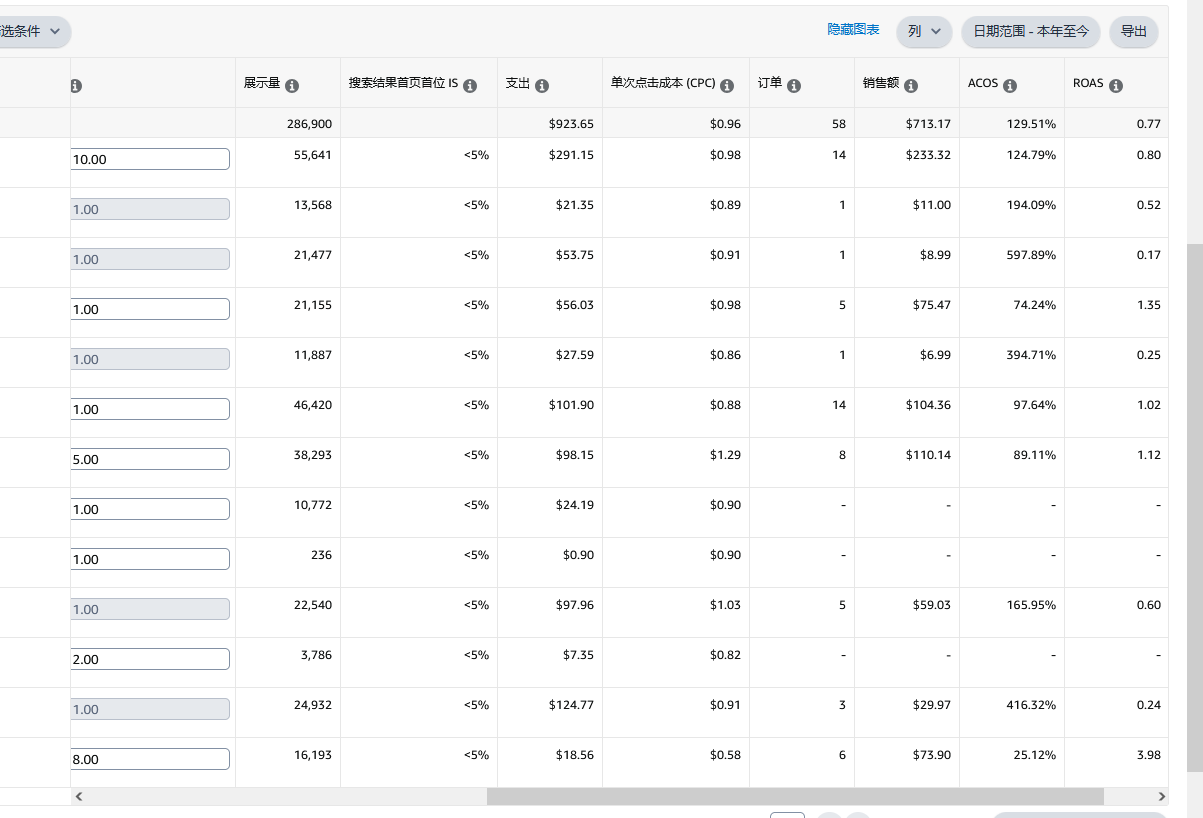The width and height of the screenshot is (1203, 818).
Task: Click the 支出 column info icon
Action: click(x=542, y=86)
